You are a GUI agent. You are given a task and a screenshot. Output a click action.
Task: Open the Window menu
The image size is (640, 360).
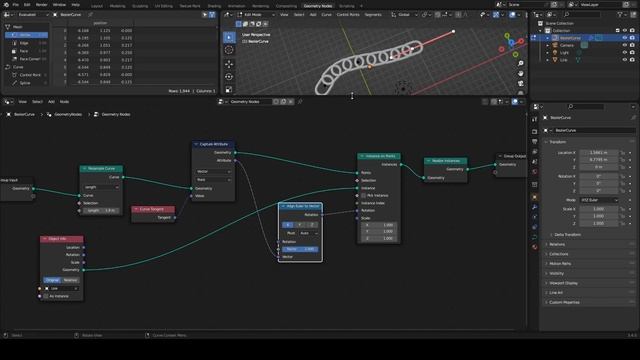click(x=59, y=4)
